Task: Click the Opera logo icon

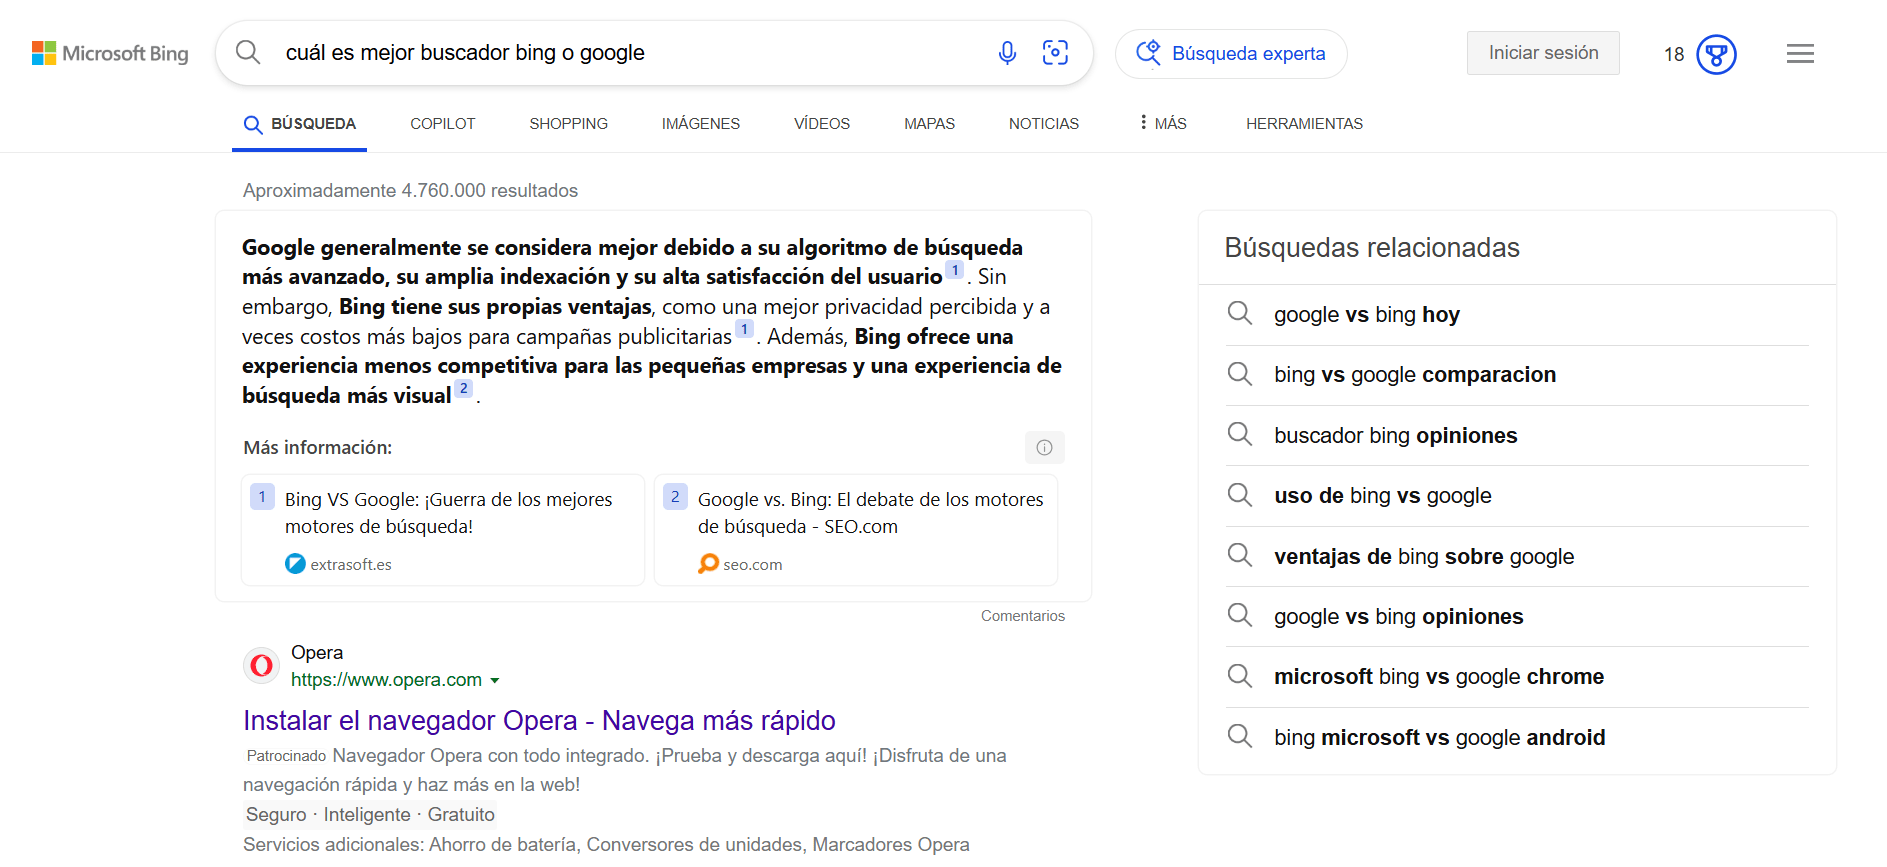Action: (262, 665)
